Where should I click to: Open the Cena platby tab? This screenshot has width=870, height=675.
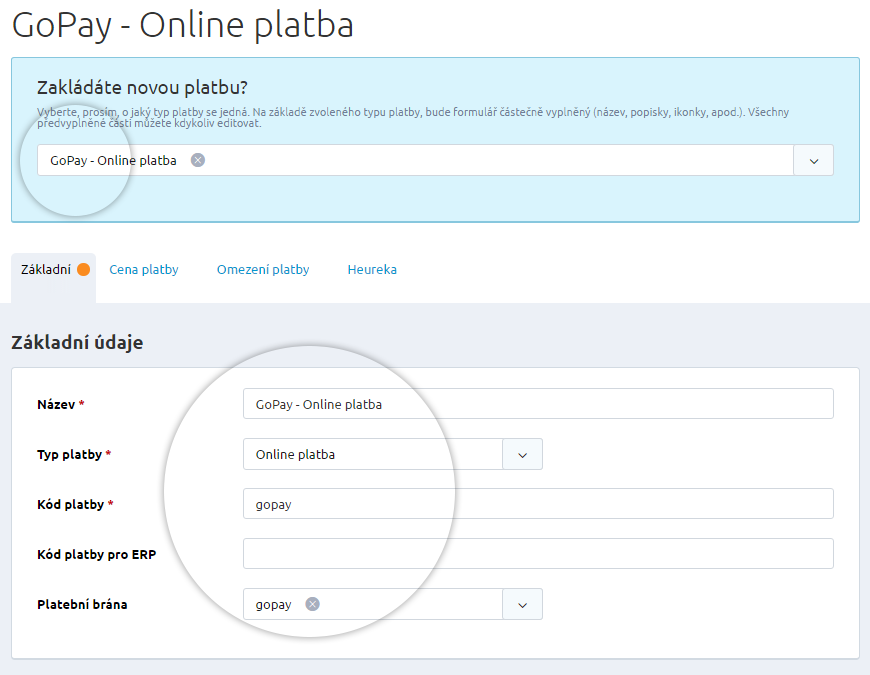144,270
